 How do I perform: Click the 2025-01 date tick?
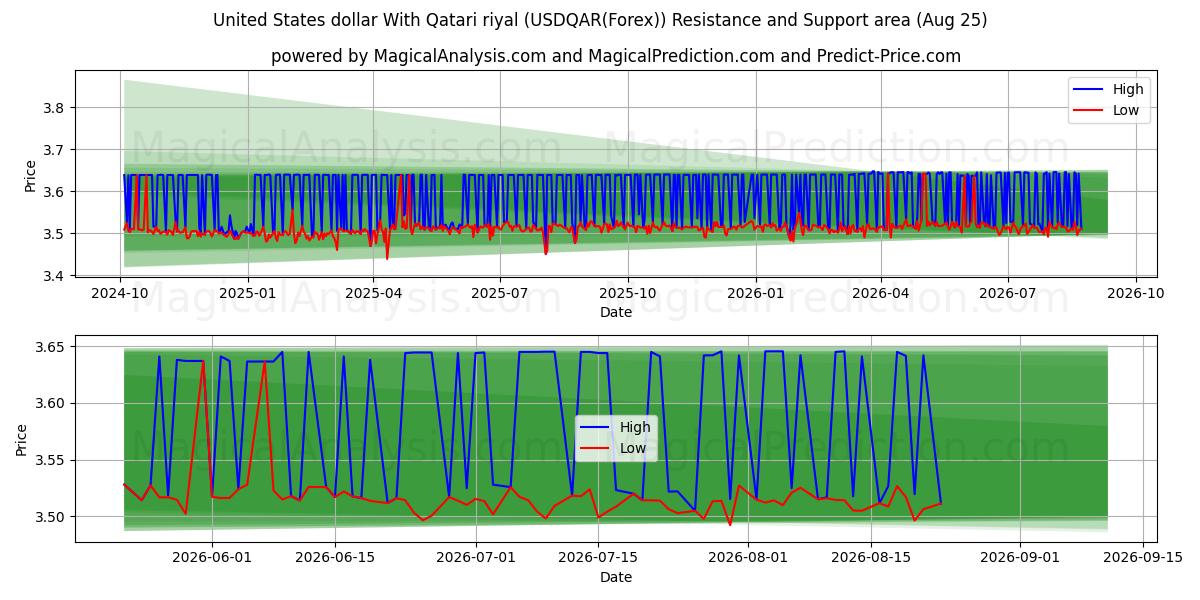coord(247,293)
